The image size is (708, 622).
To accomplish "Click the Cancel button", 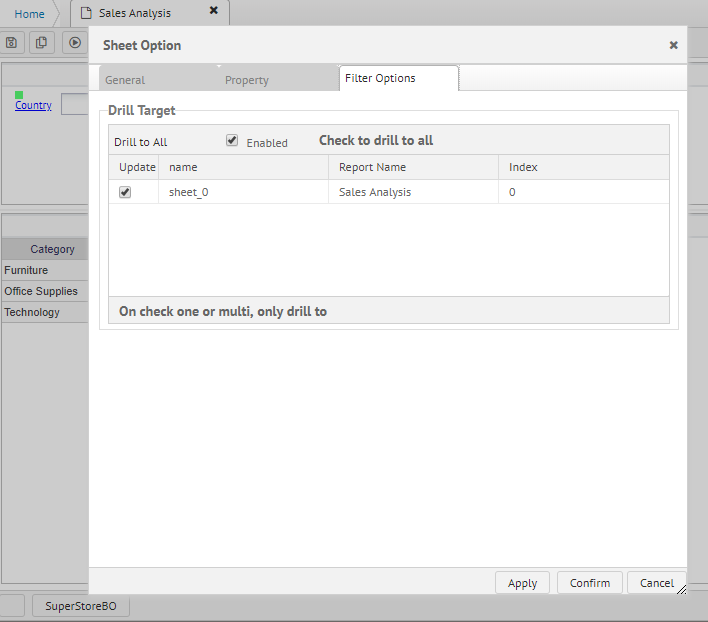I will (656, 583).
